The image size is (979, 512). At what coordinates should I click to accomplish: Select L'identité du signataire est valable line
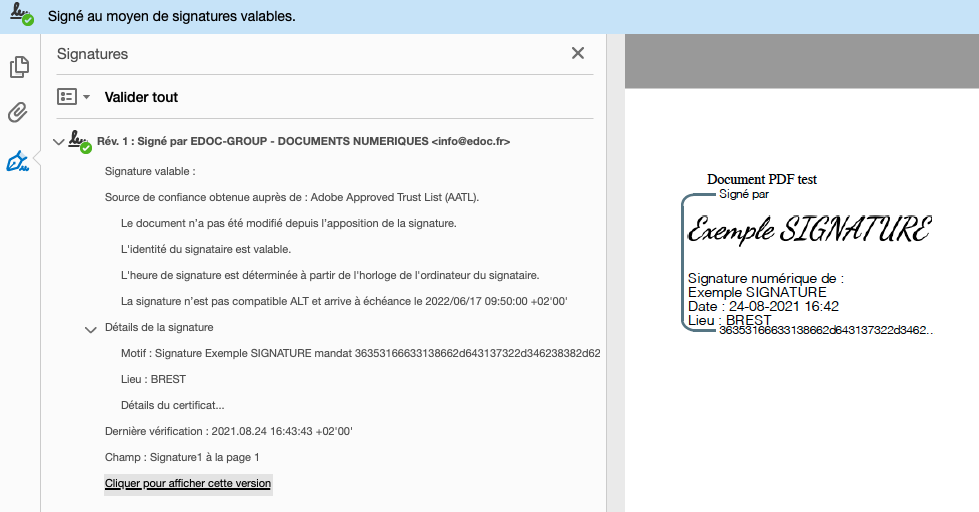pos(206,249)
